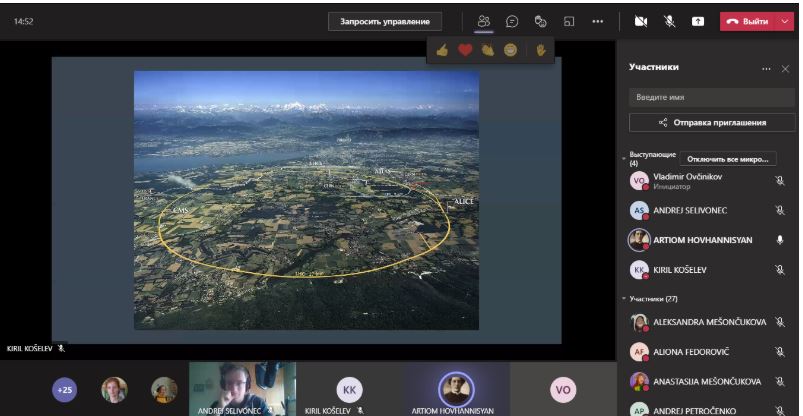This screenshot has height=416, width=803.
Task: Open participants panel more options ellipsis
Action: 766,69
